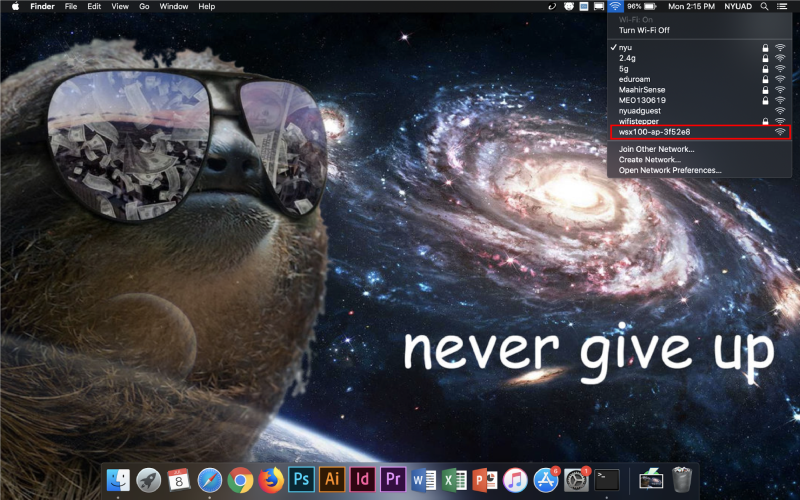Turn Wi-Fi Off from the menu

tap(699, 30)
